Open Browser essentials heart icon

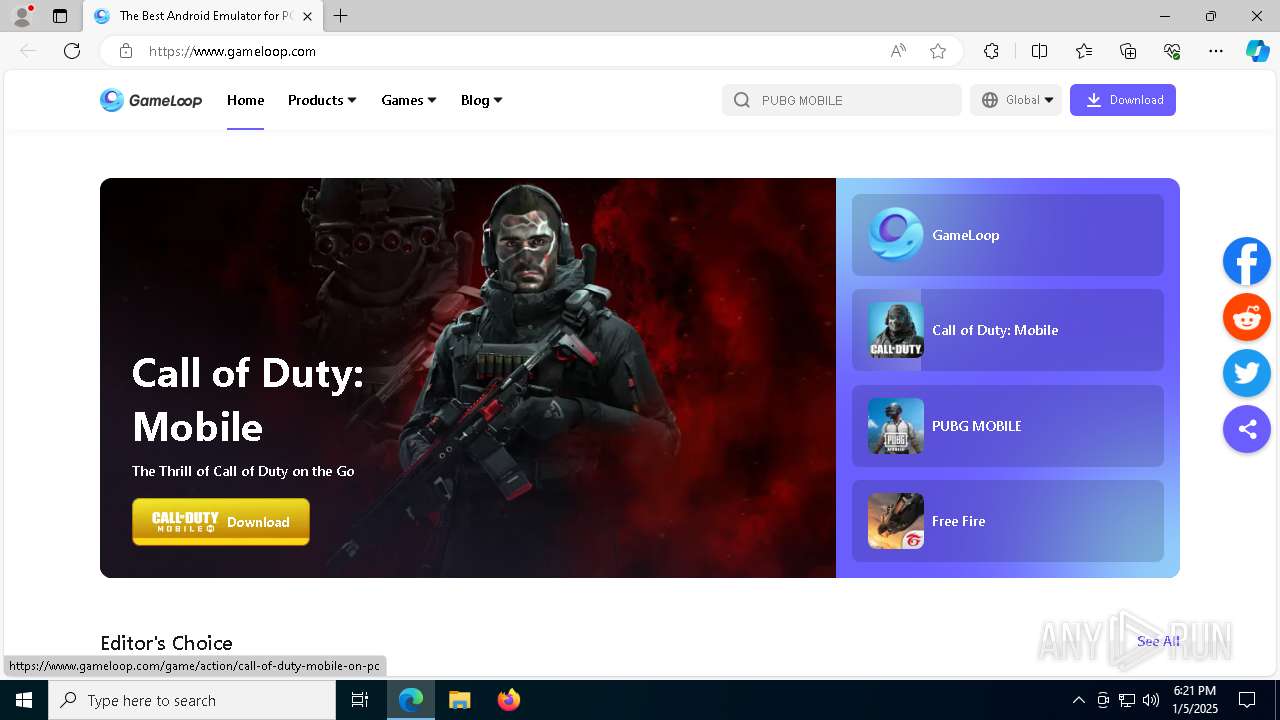pos(1172,51)
